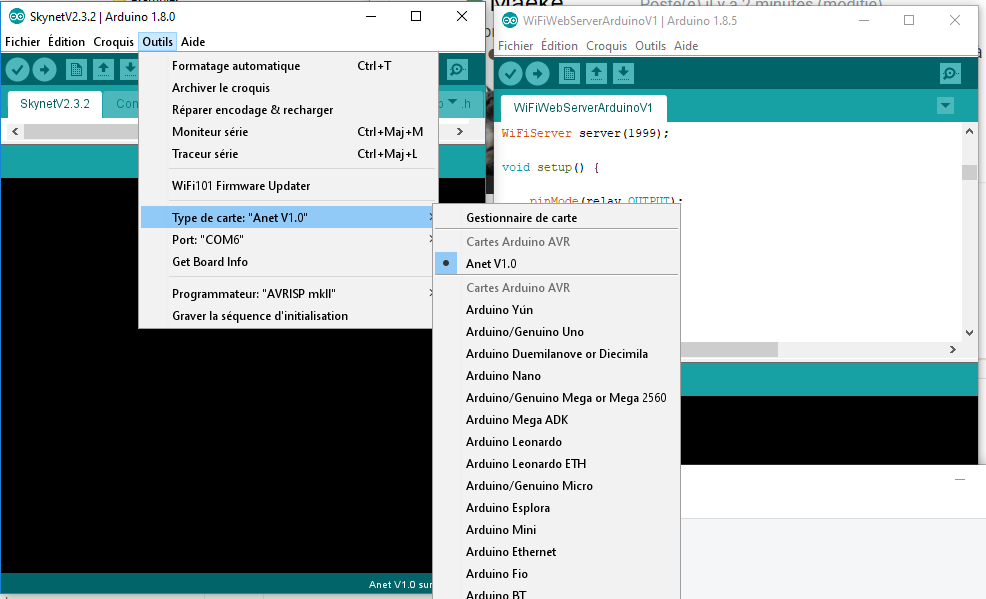Choose Archiver le croquis
This screenshot has height=599, width=986.
click(x=288, y=87)
